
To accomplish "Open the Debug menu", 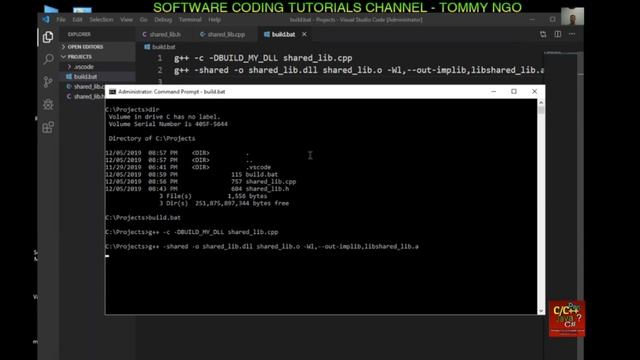I will (x=163, y=20).
